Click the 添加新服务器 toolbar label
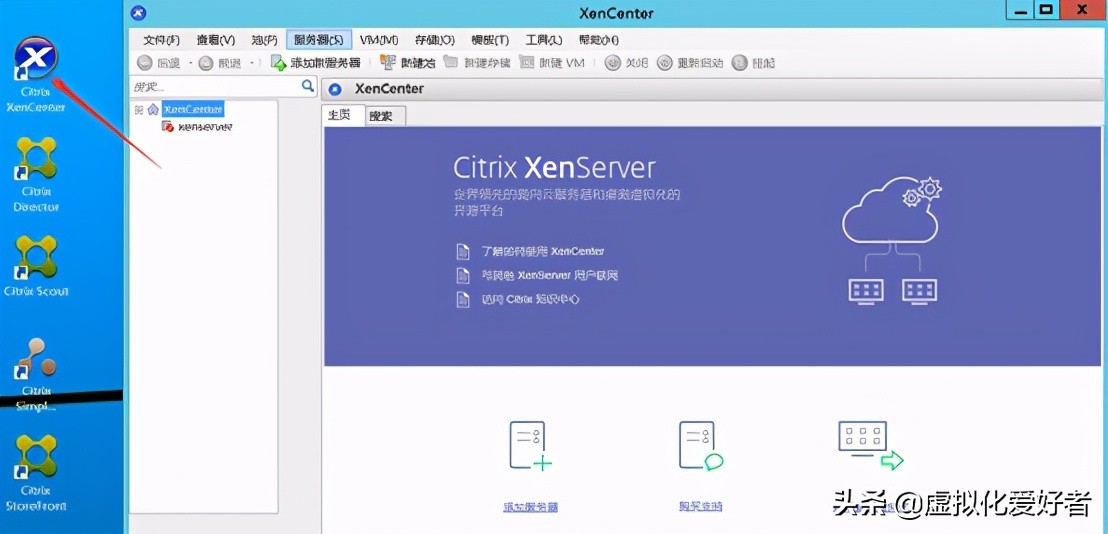This screenshot has height=534, width=1108. 326,63
